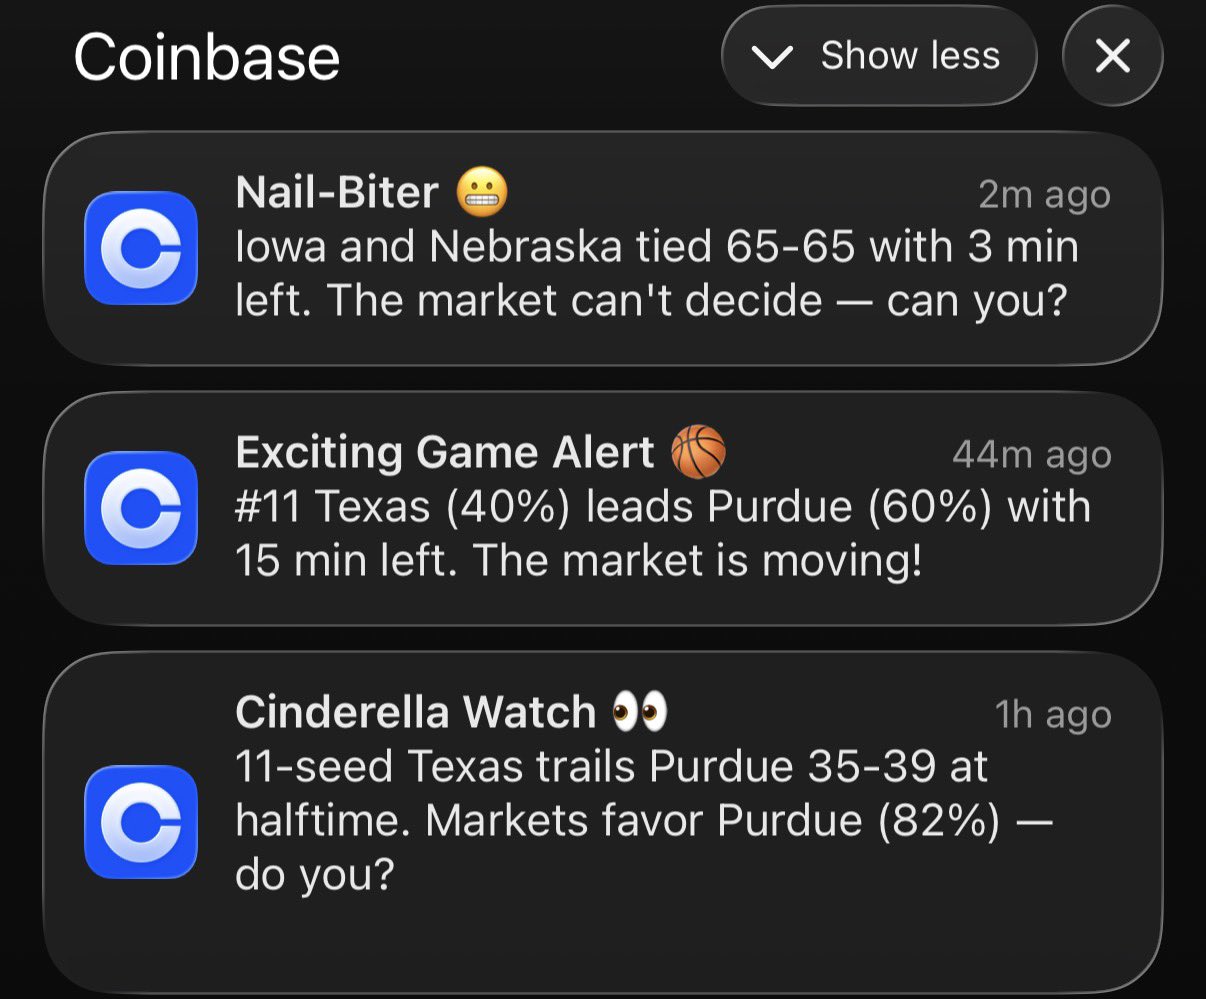Screen dimensions: 1206x999
Task: Open the Exciting Game Alert title
Action: (444, 453)
